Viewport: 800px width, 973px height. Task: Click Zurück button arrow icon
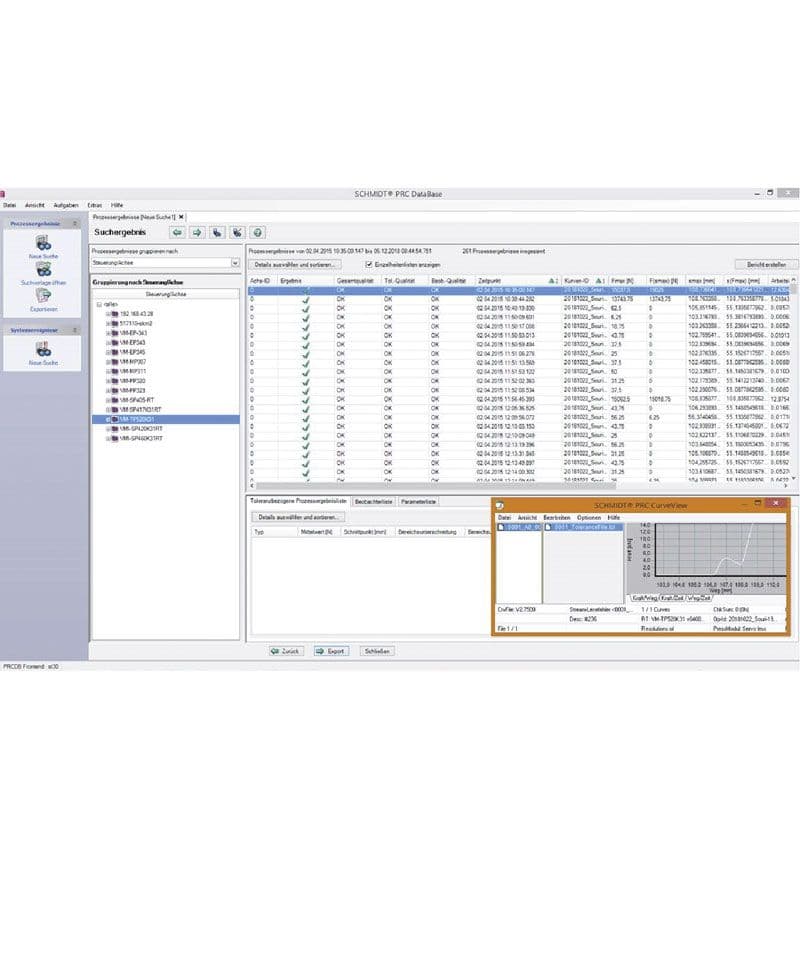275,651
